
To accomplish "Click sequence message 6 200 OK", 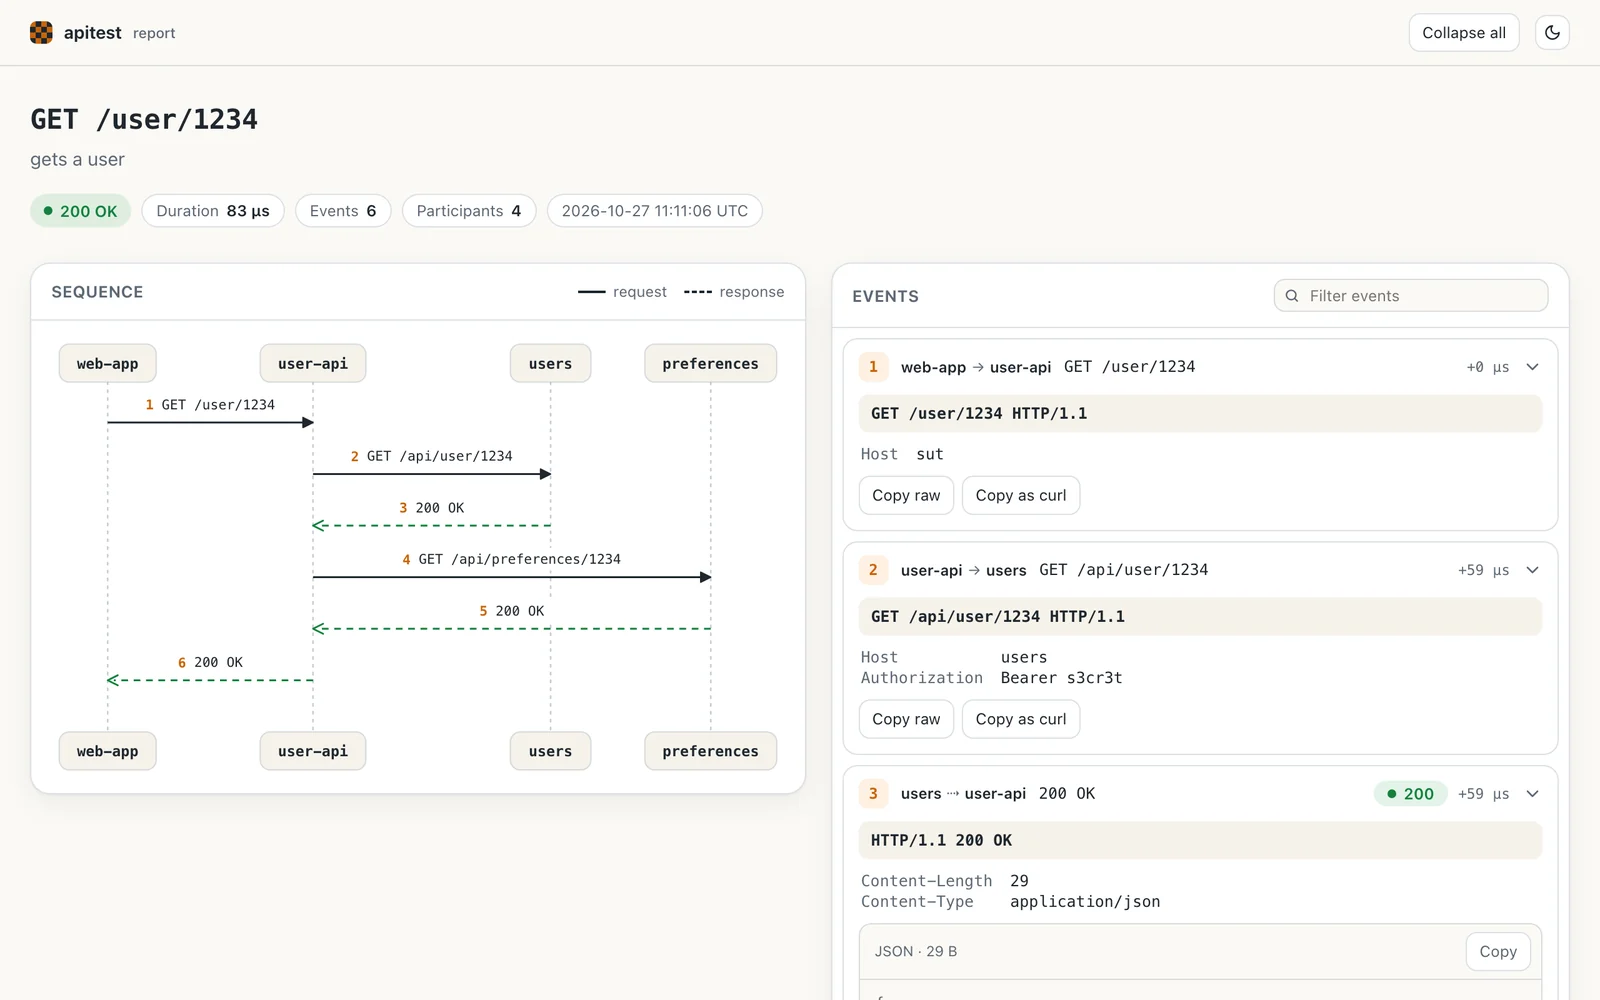I will 210,663.
